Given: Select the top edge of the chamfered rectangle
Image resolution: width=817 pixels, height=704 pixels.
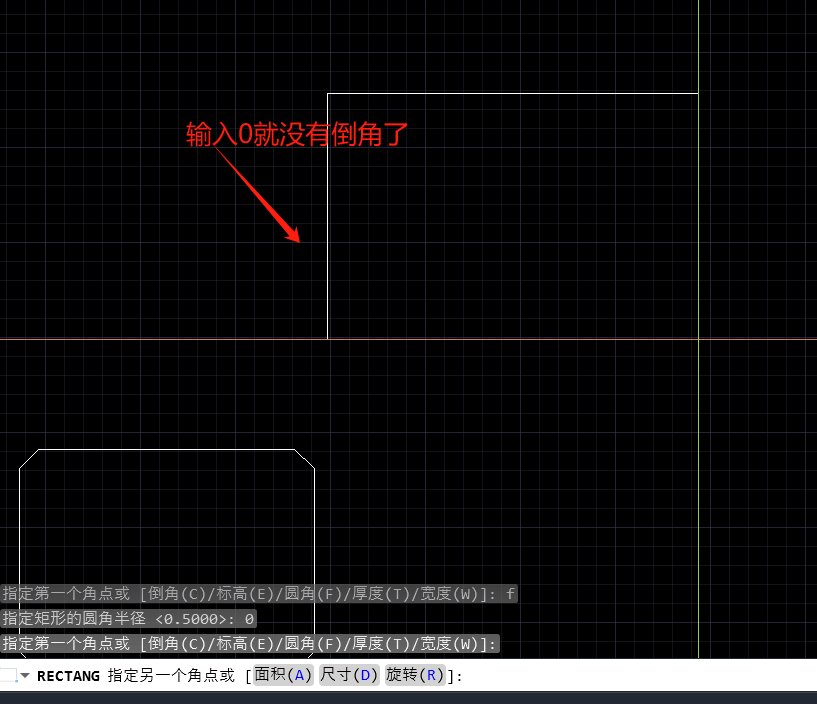Looking at the screenshot, I should pyautogui.click(x=167, y=450).
